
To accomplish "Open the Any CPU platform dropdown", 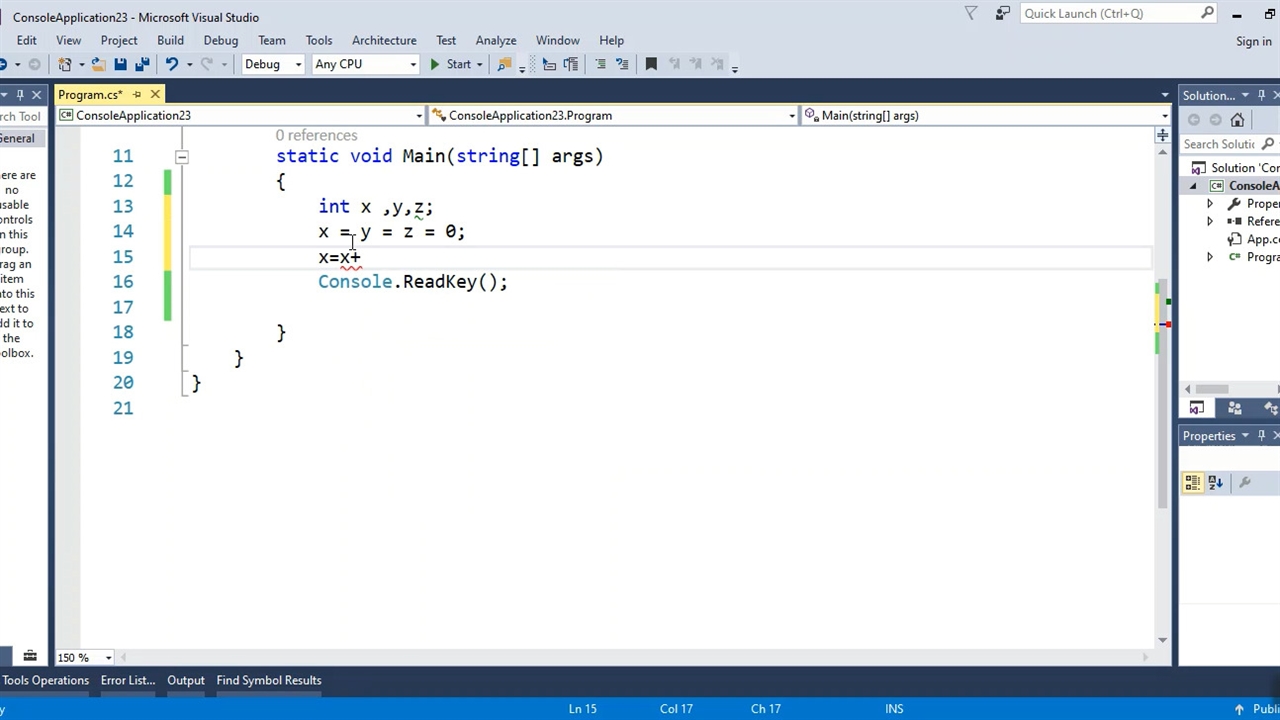I will click(365, 64).
